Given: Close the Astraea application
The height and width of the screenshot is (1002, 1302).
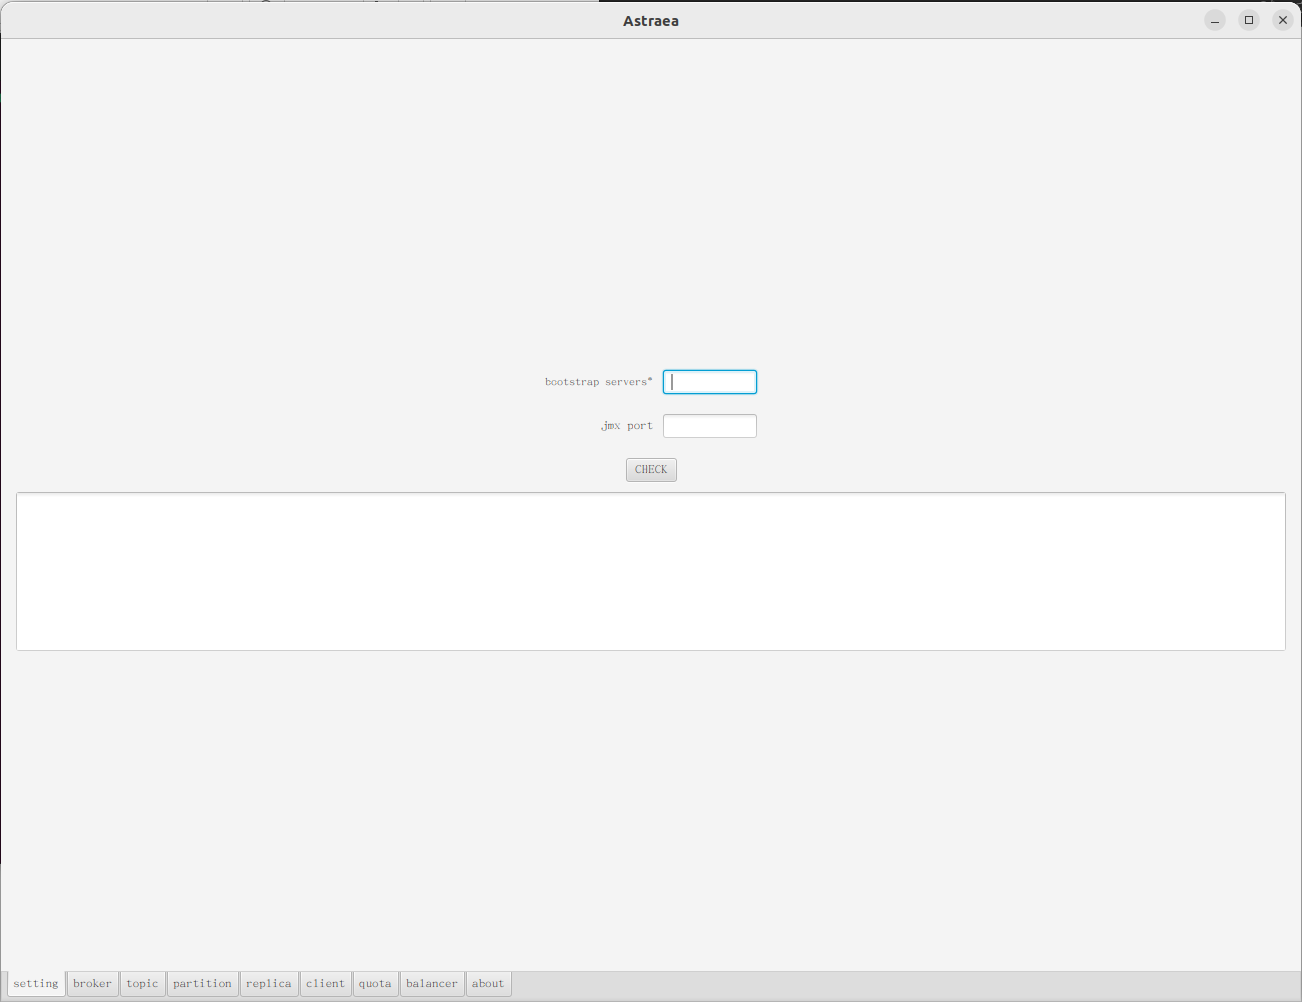Looking at the screenshot, I should 1283,20.
